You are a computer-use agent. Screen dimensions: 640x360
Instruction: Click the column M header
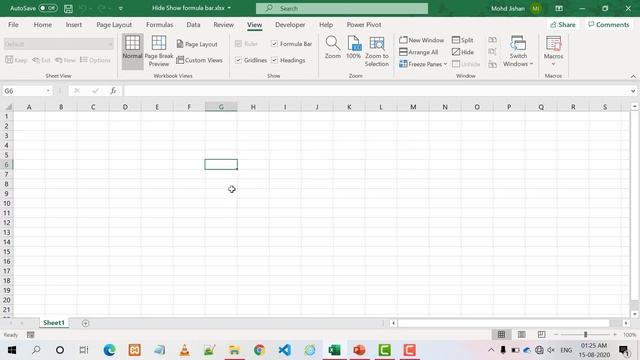413,107
